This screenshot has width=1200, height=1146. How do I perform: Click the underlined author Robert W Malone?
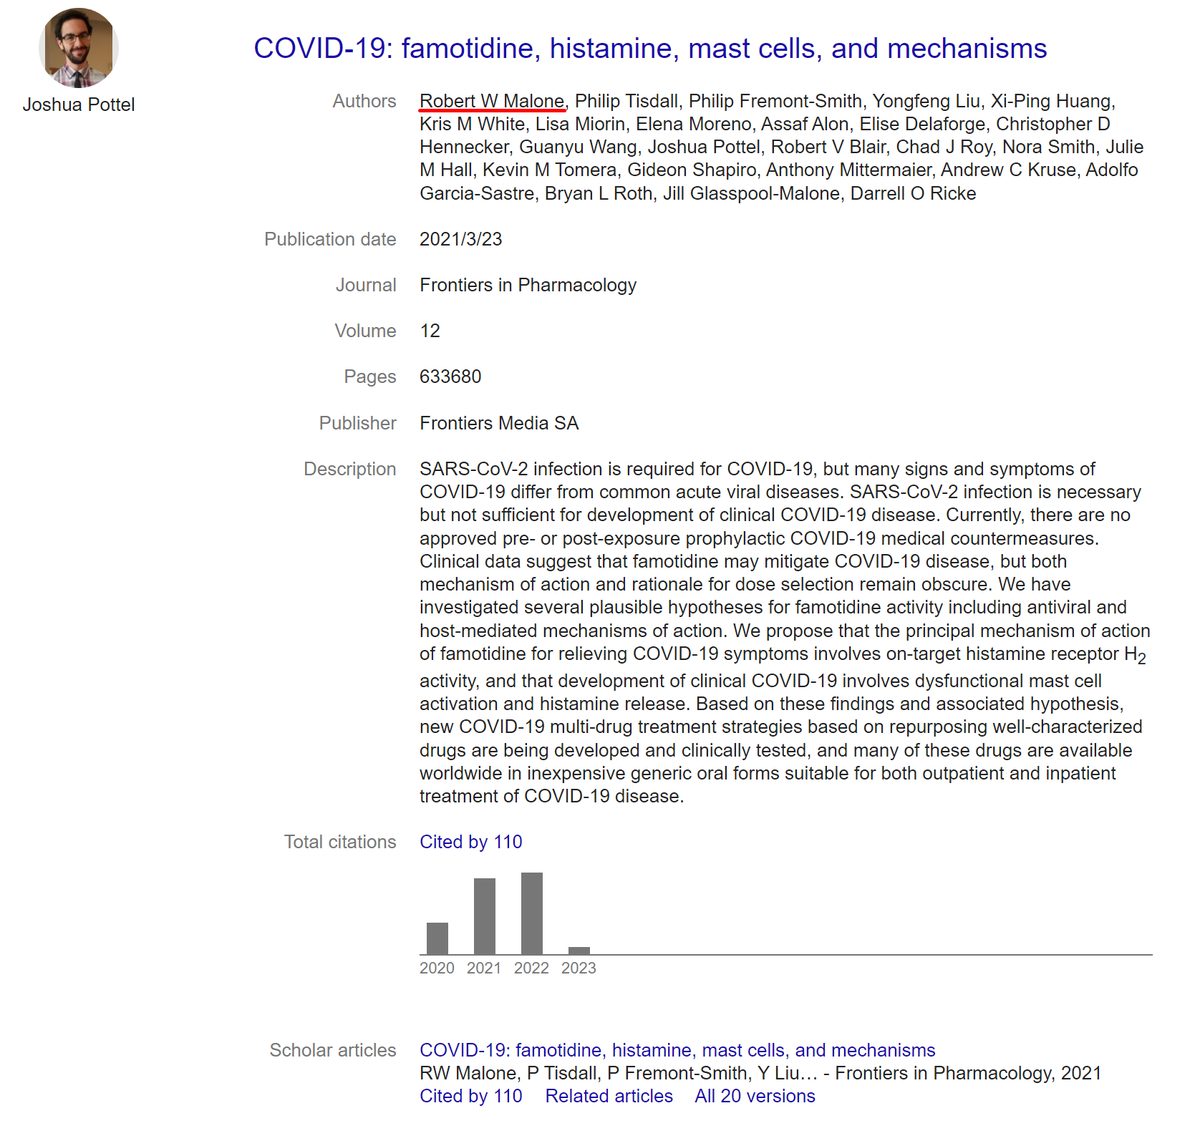pyautogui.click(x=492, y=100)
